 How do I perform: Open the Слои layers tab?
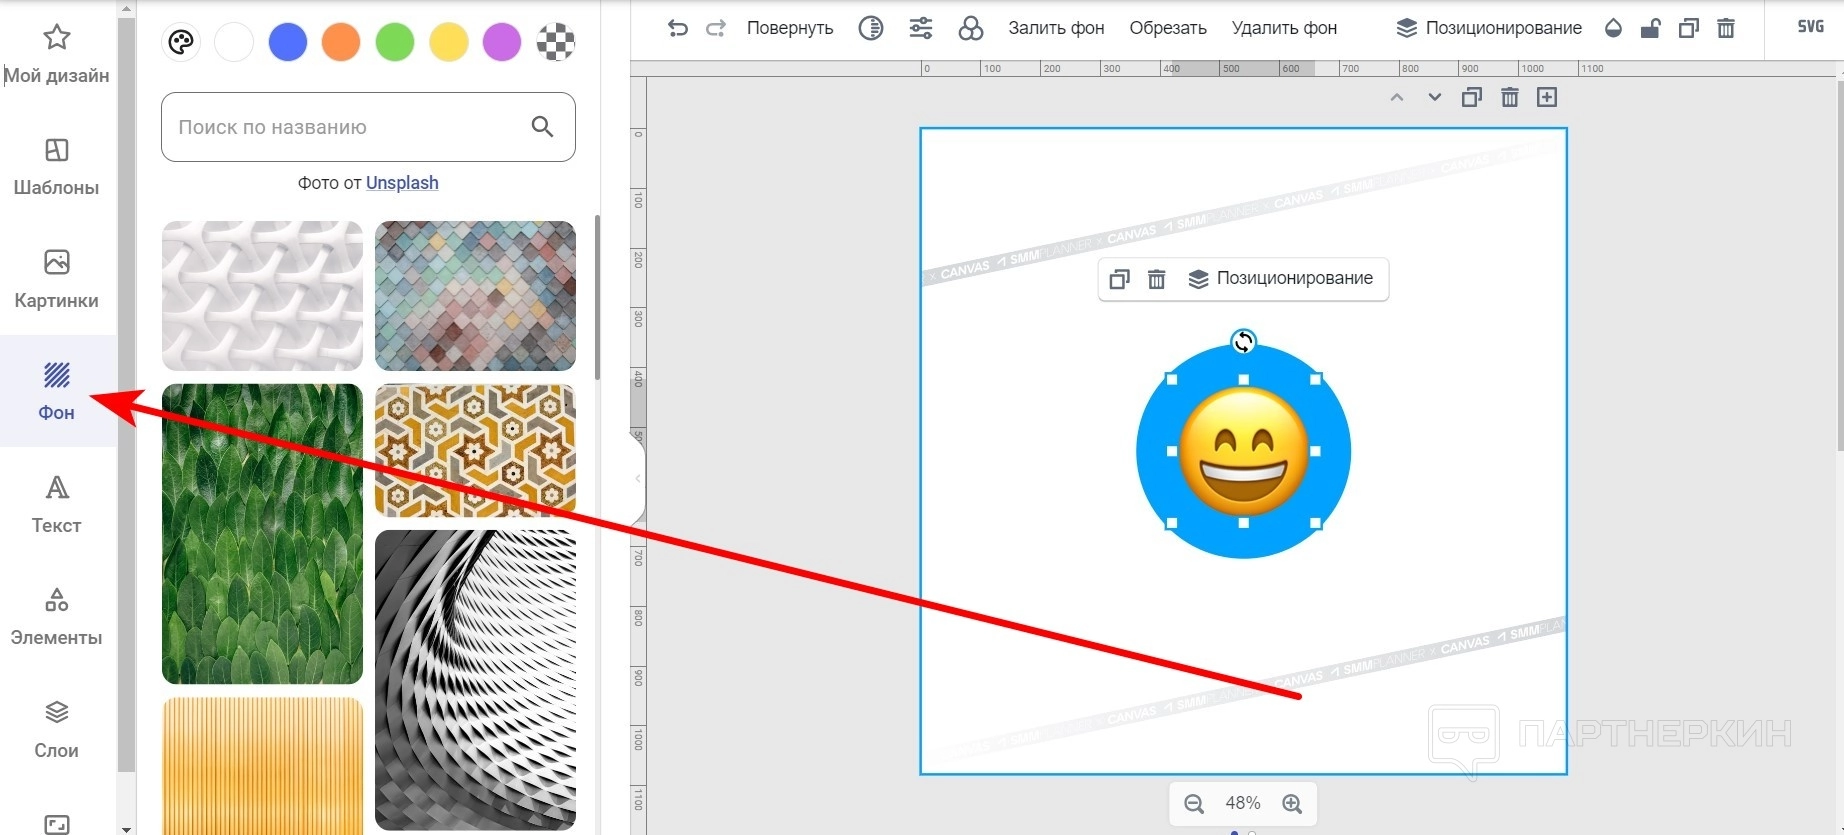point(57,730)
